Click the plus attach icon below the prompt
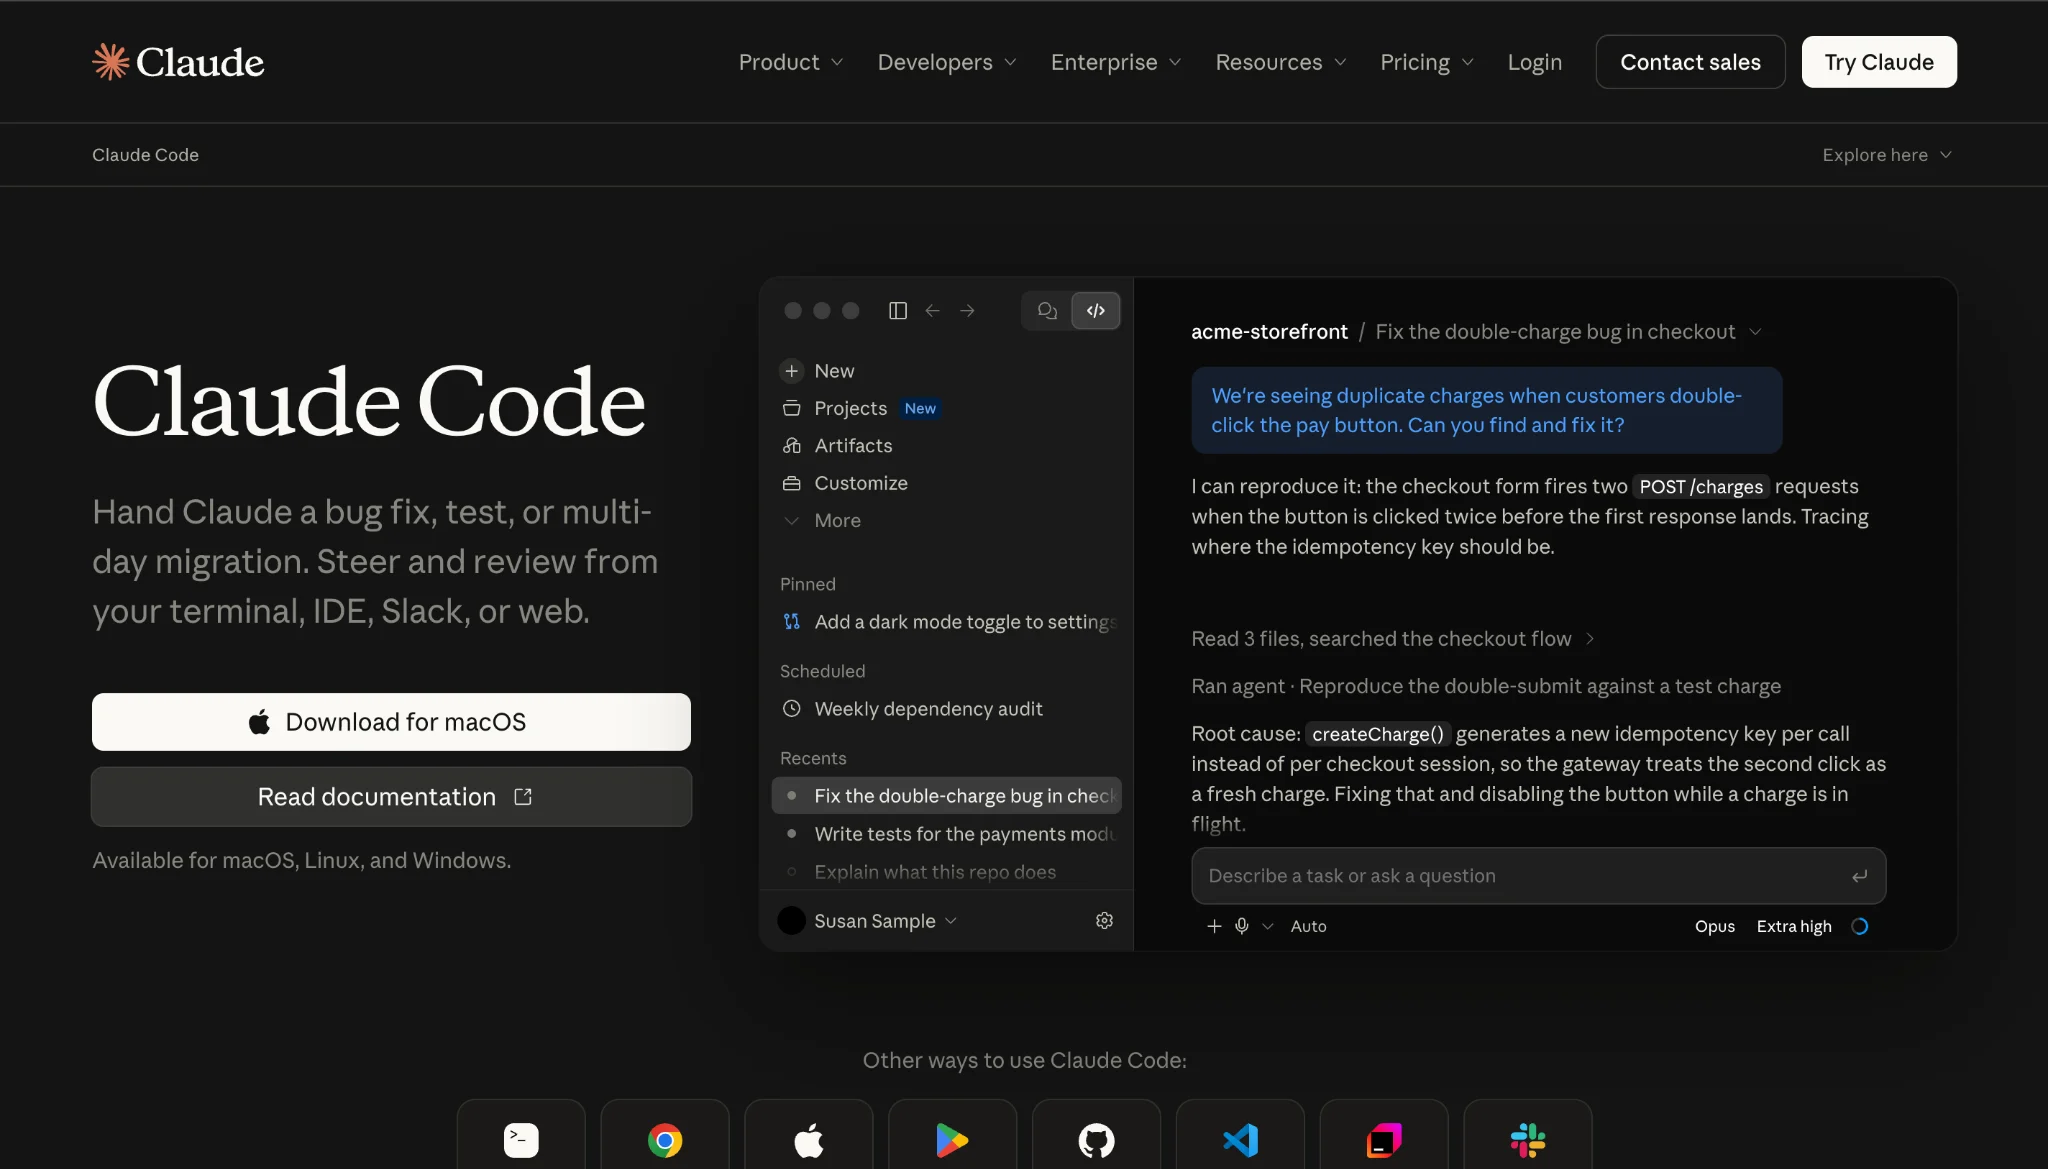The height and width of the screenshot is (1169, 2048). tap(1214, 926)
